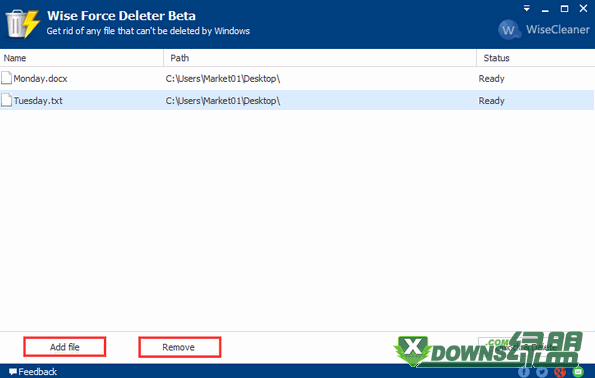Select the Monday.docx file name
Image resolution: width=595 pixels, height=378 pixels.
40,79
